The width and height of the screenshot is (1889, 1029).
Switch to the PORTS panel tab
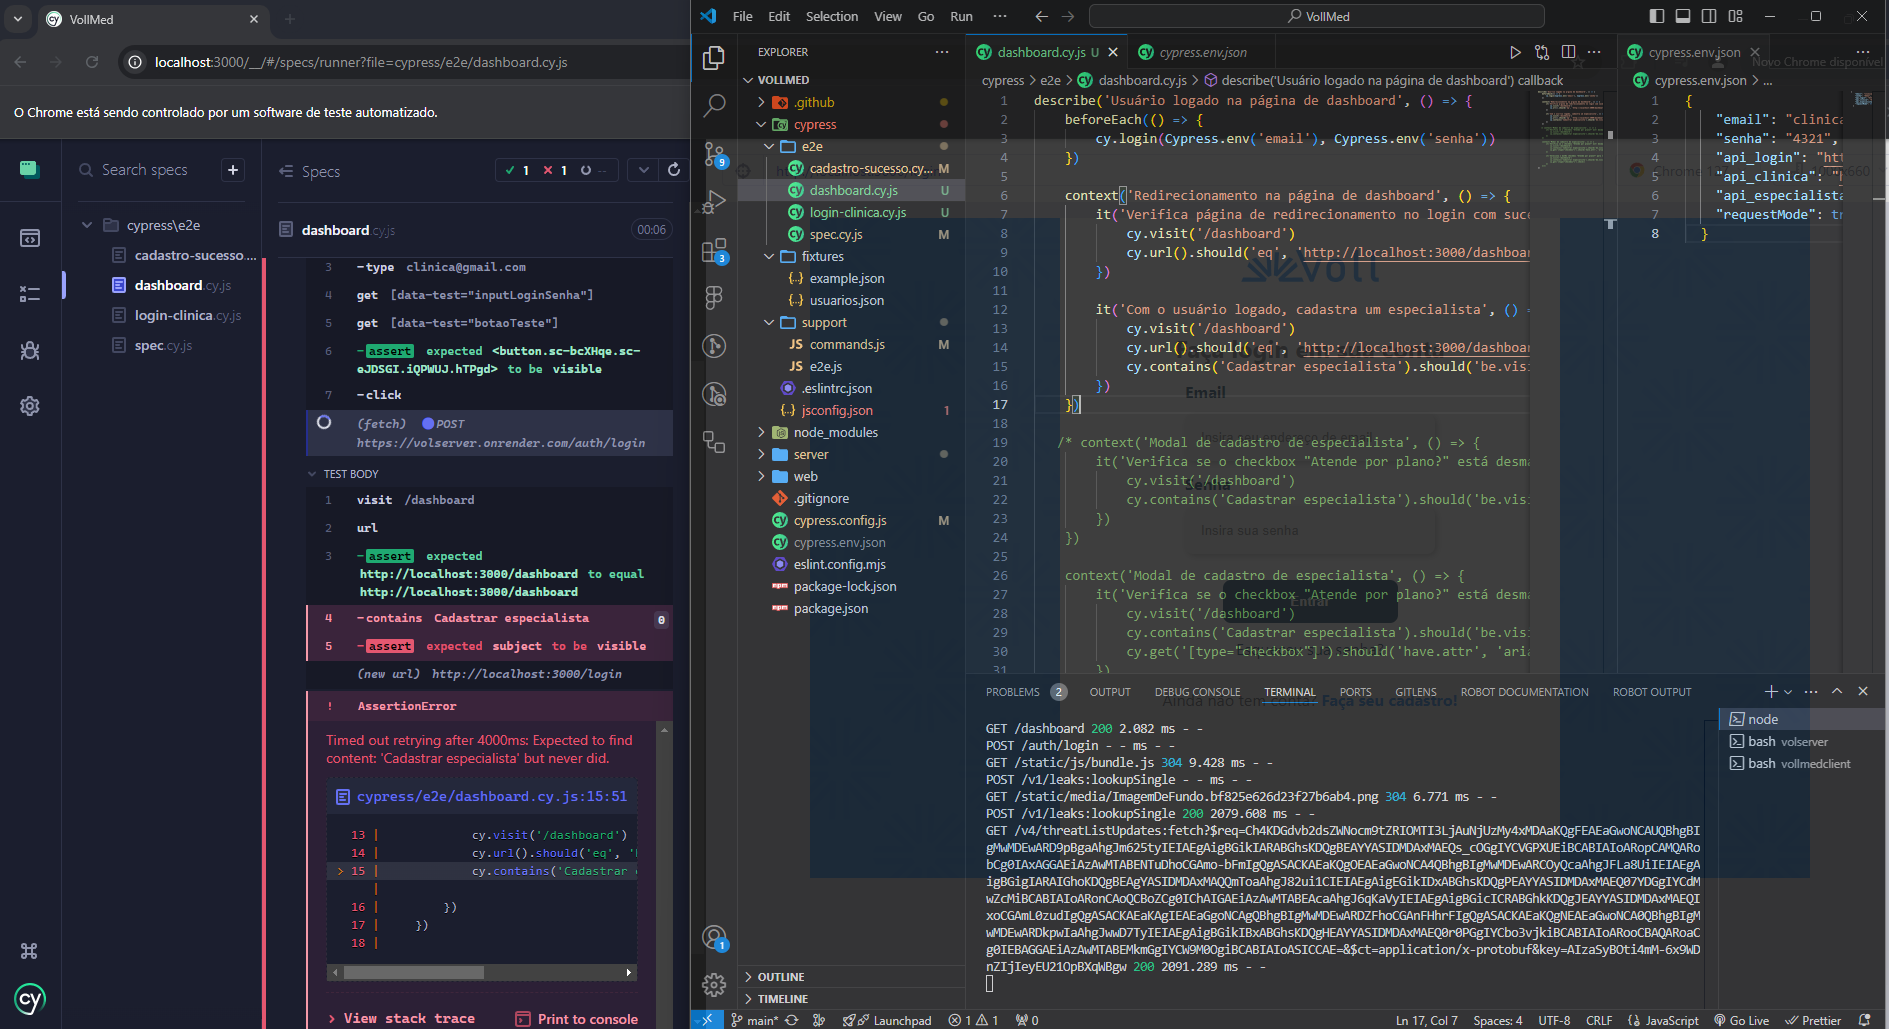pyautogui.click(x=1355, y=692)
